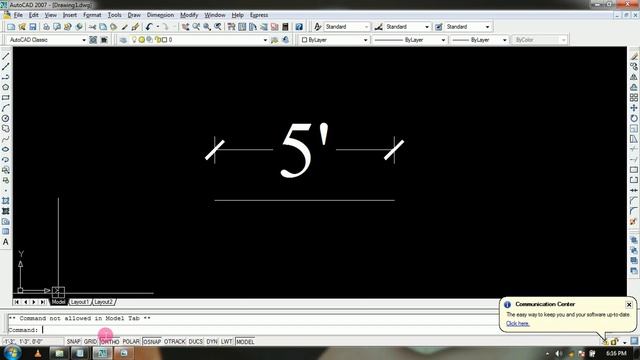Select the Erase tool in Modify toolbar

634,56
